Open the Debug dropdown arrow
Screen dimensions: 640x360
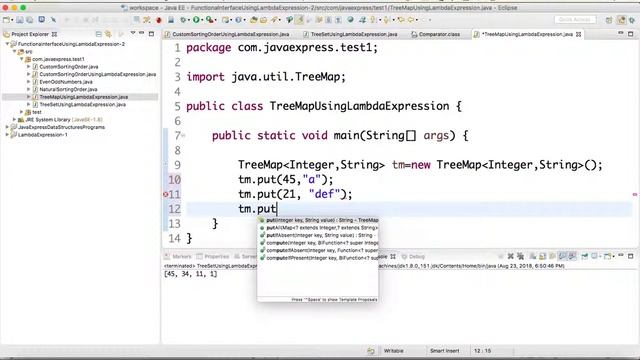coord(189,20)
